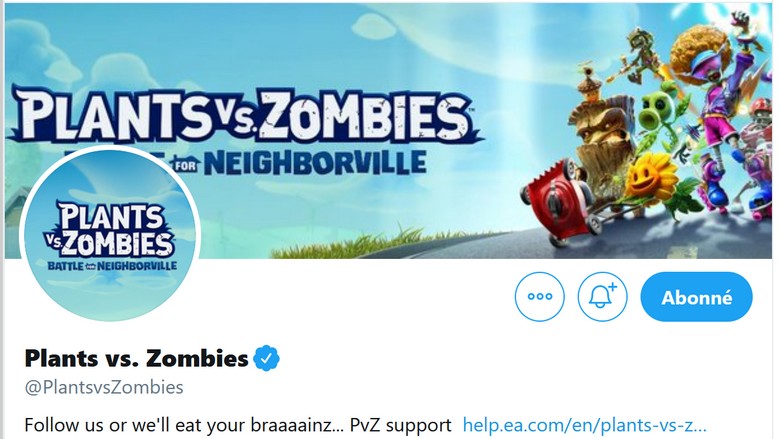Click the blue verified checkmark badge

(267, 358)
